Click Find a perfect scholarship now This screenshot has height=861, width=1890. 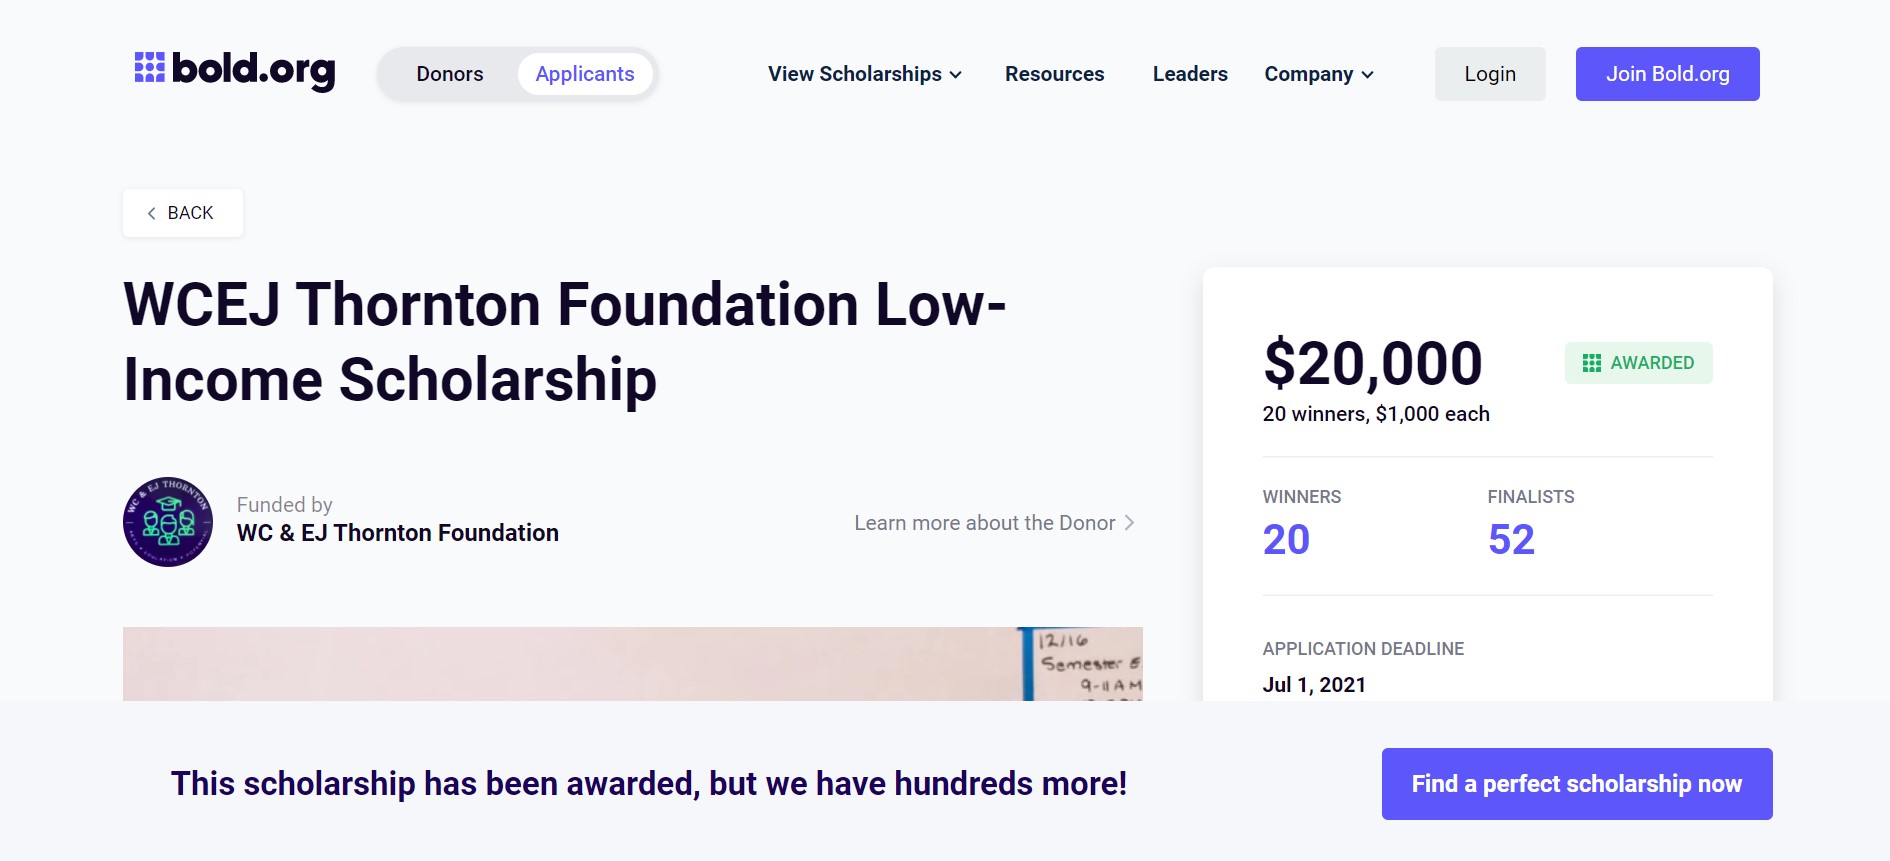coord(1576,784)
